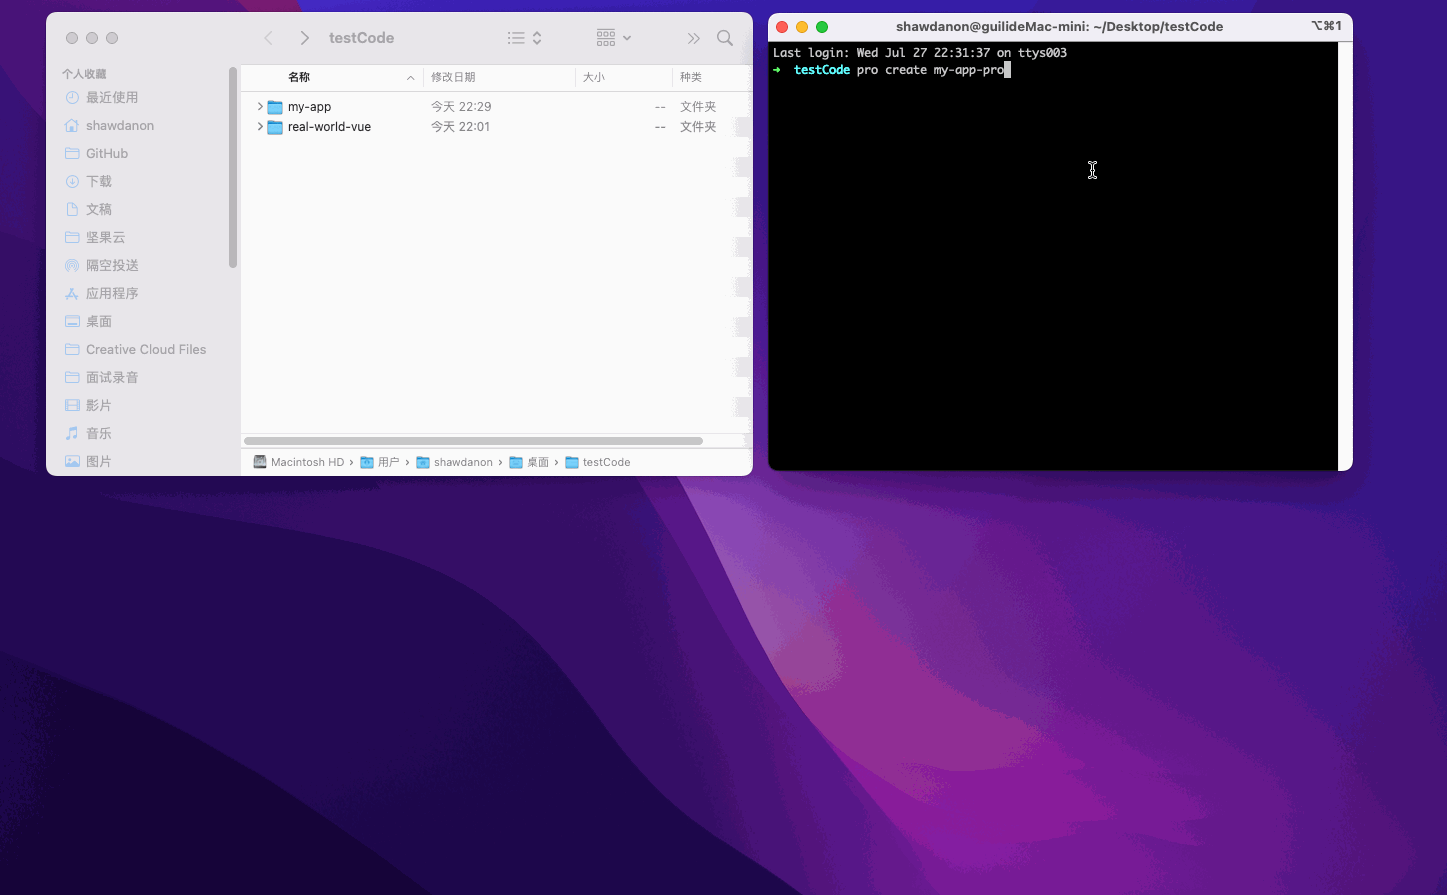
Task: Expand the real-world-vue folder disclosure triangle
Action: (x=260, y=127)
